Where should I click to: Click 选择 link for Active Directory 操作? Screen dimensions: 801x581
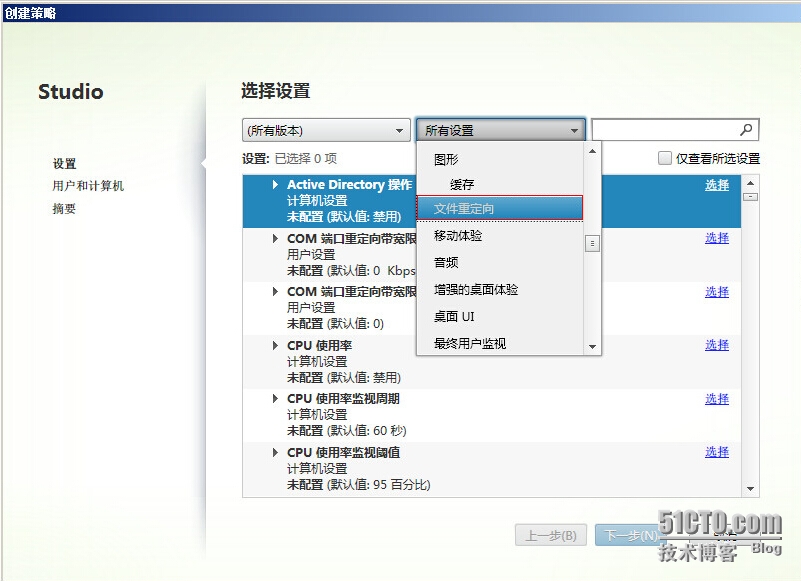(x=717, y=185)
